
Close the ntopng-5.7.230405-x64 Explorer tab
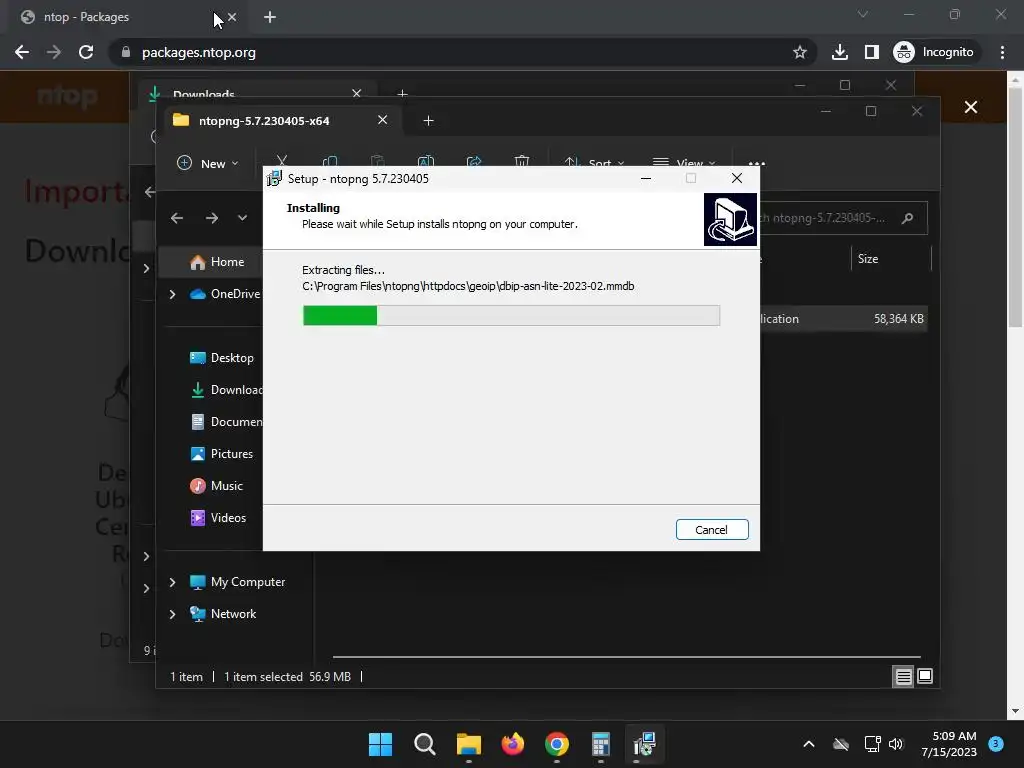coord(383,120)
